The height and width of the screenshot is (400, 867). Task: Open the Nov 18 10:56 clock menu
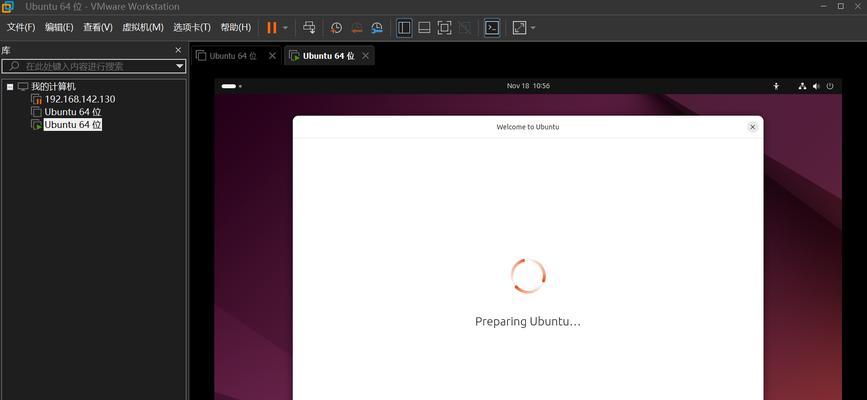[x=528, y=86]
